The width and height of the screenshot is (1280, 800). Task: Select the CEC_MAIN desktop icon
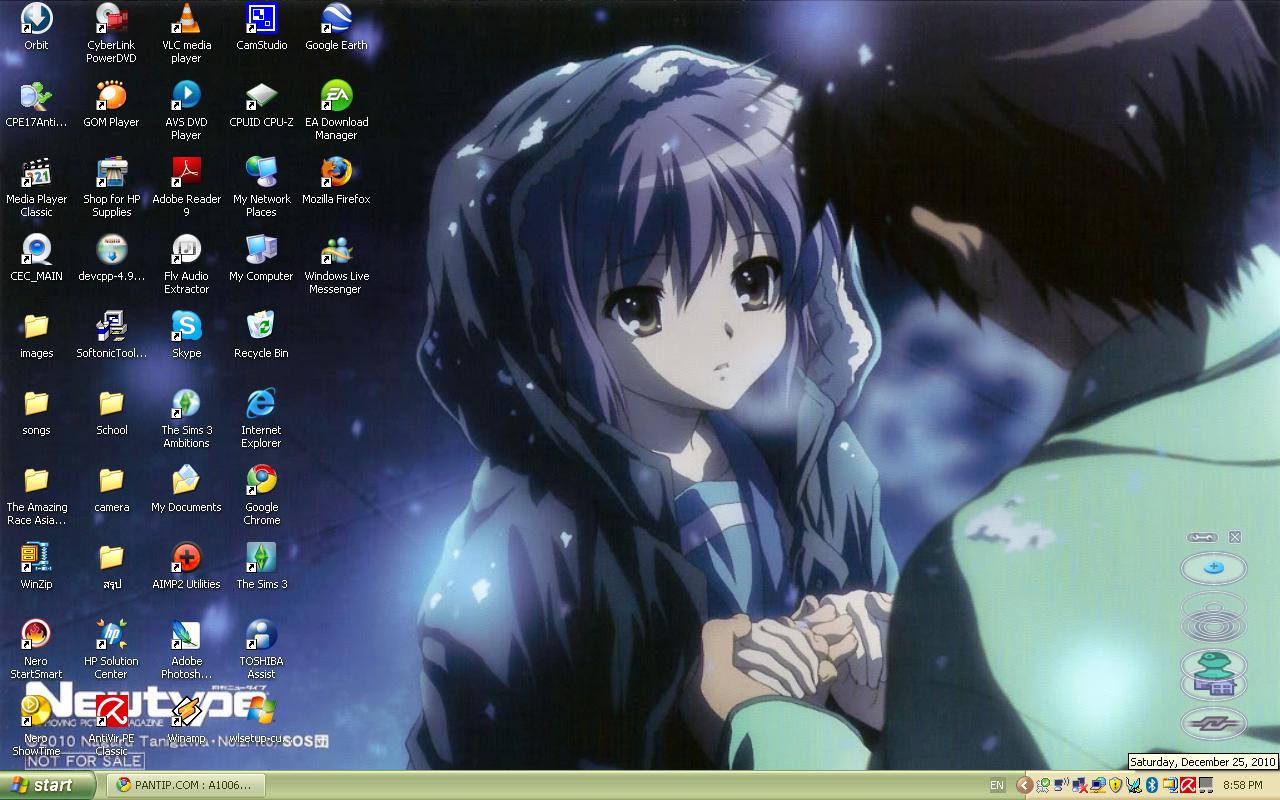36,258
